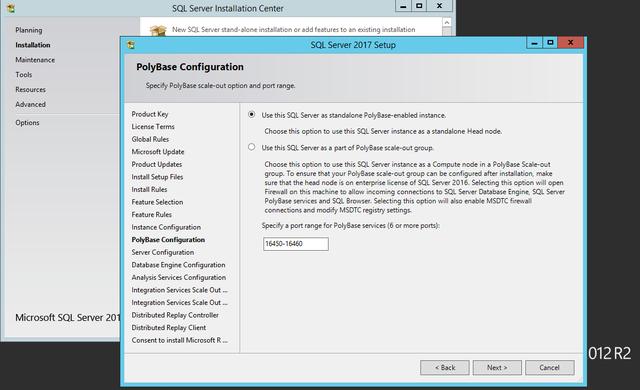Open new SQL Server stand-alone installation link

tap(293, 29)
